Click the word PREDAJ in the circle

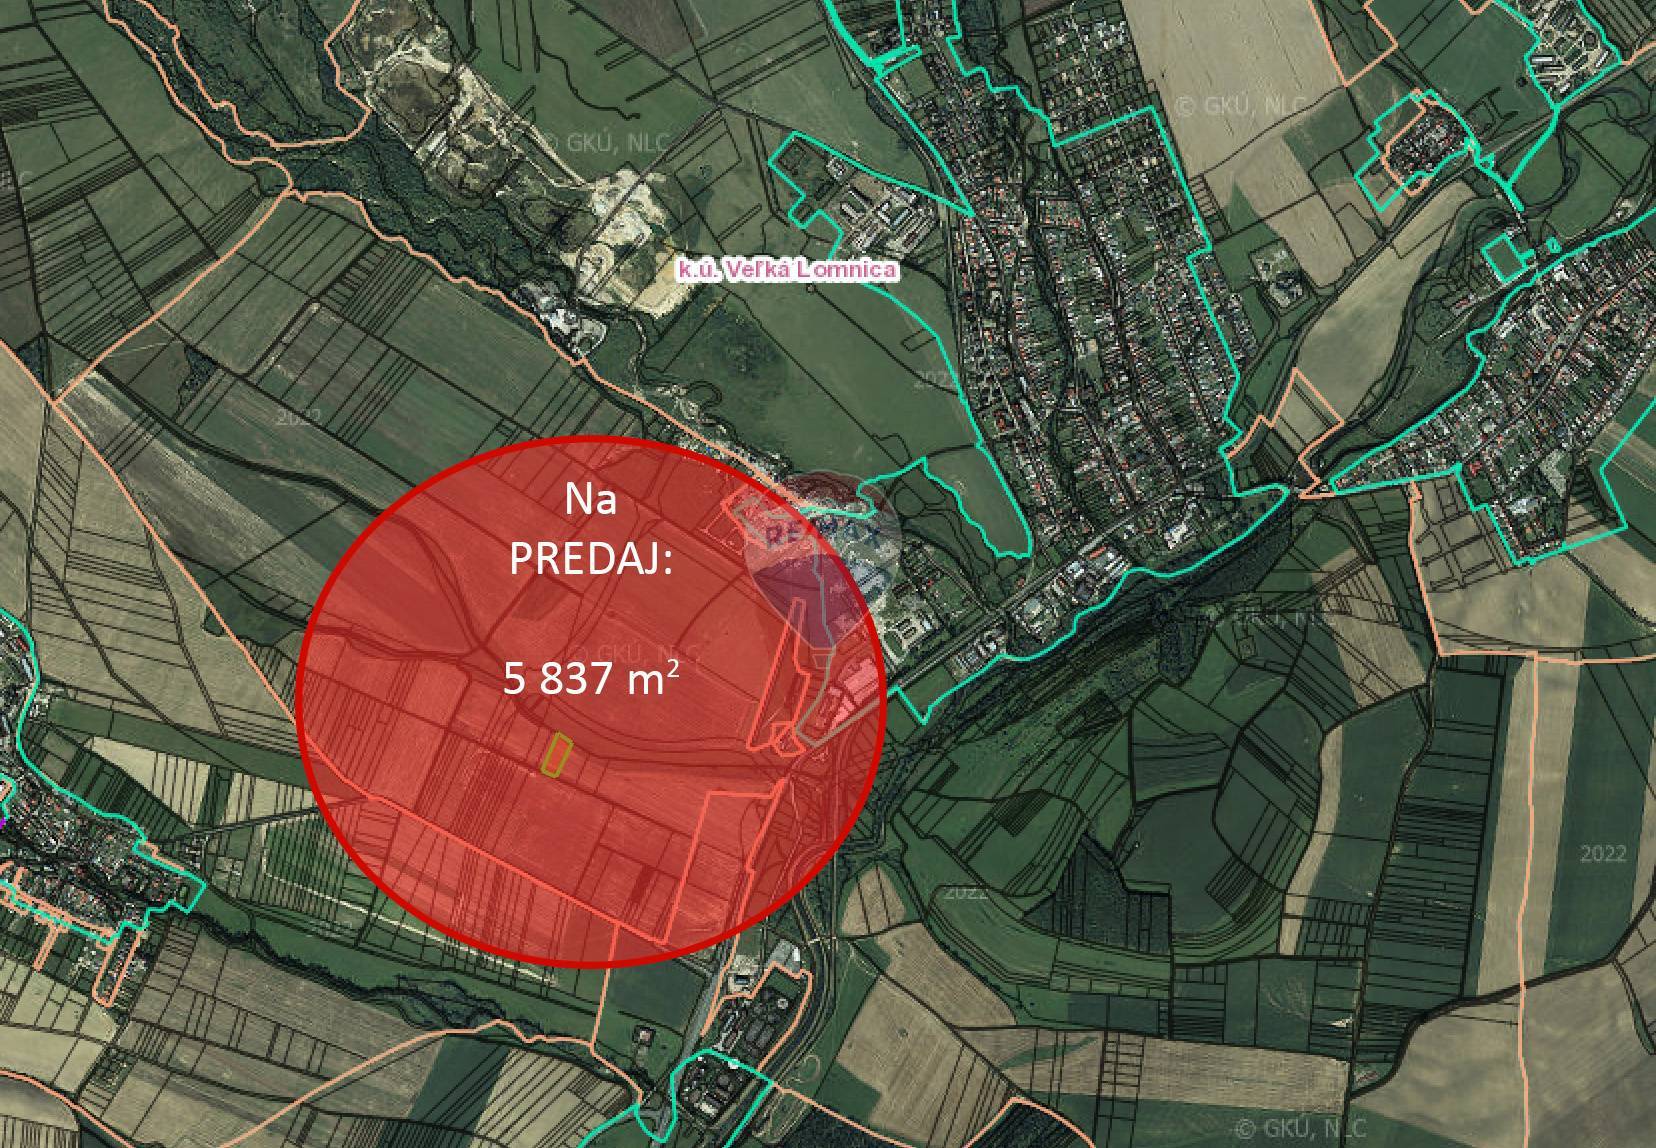tap(591, 559)
